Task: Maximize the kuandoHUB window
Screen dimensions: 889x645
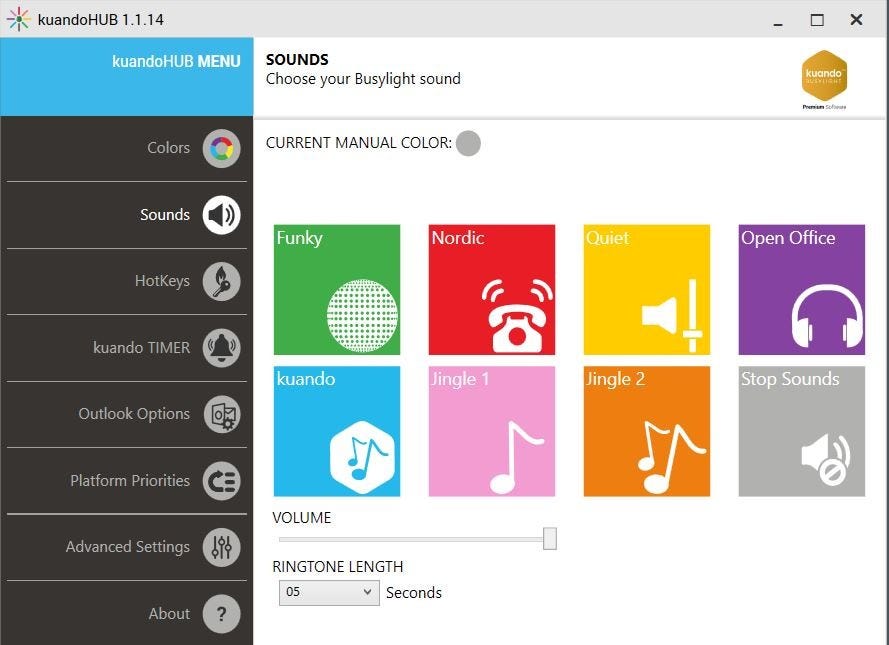Action: coord(817,20)
